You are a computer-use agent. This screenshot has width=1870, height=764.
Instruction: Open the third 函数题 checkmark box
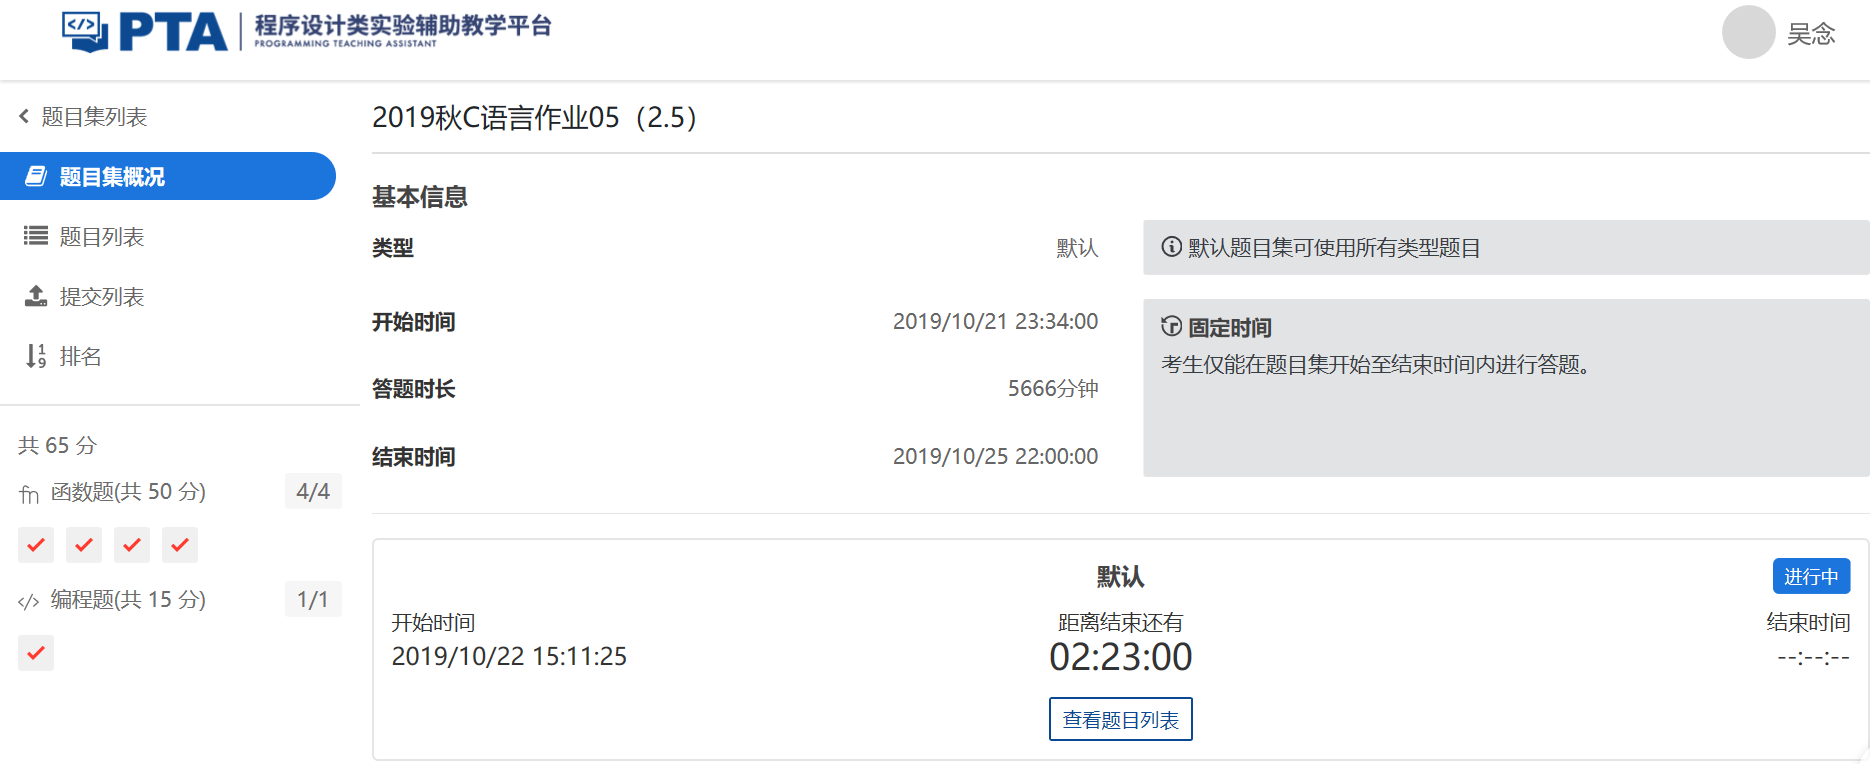(132, 545)
